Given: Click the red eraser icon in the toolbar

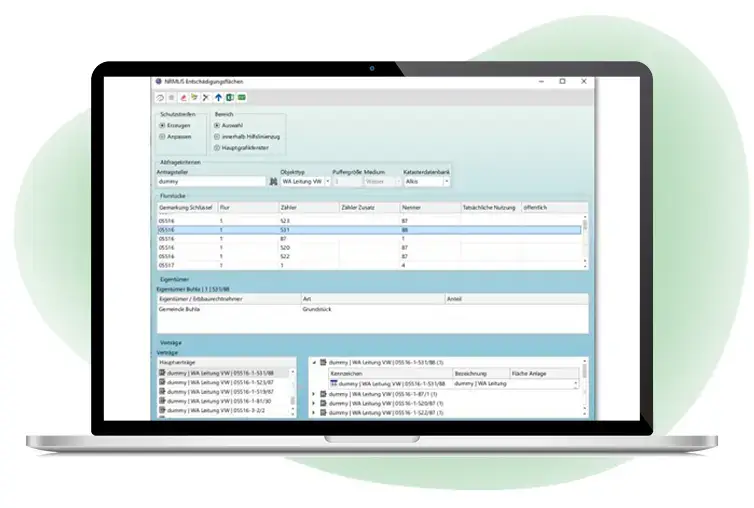Looking at the screenshot, I should point(182,98).
